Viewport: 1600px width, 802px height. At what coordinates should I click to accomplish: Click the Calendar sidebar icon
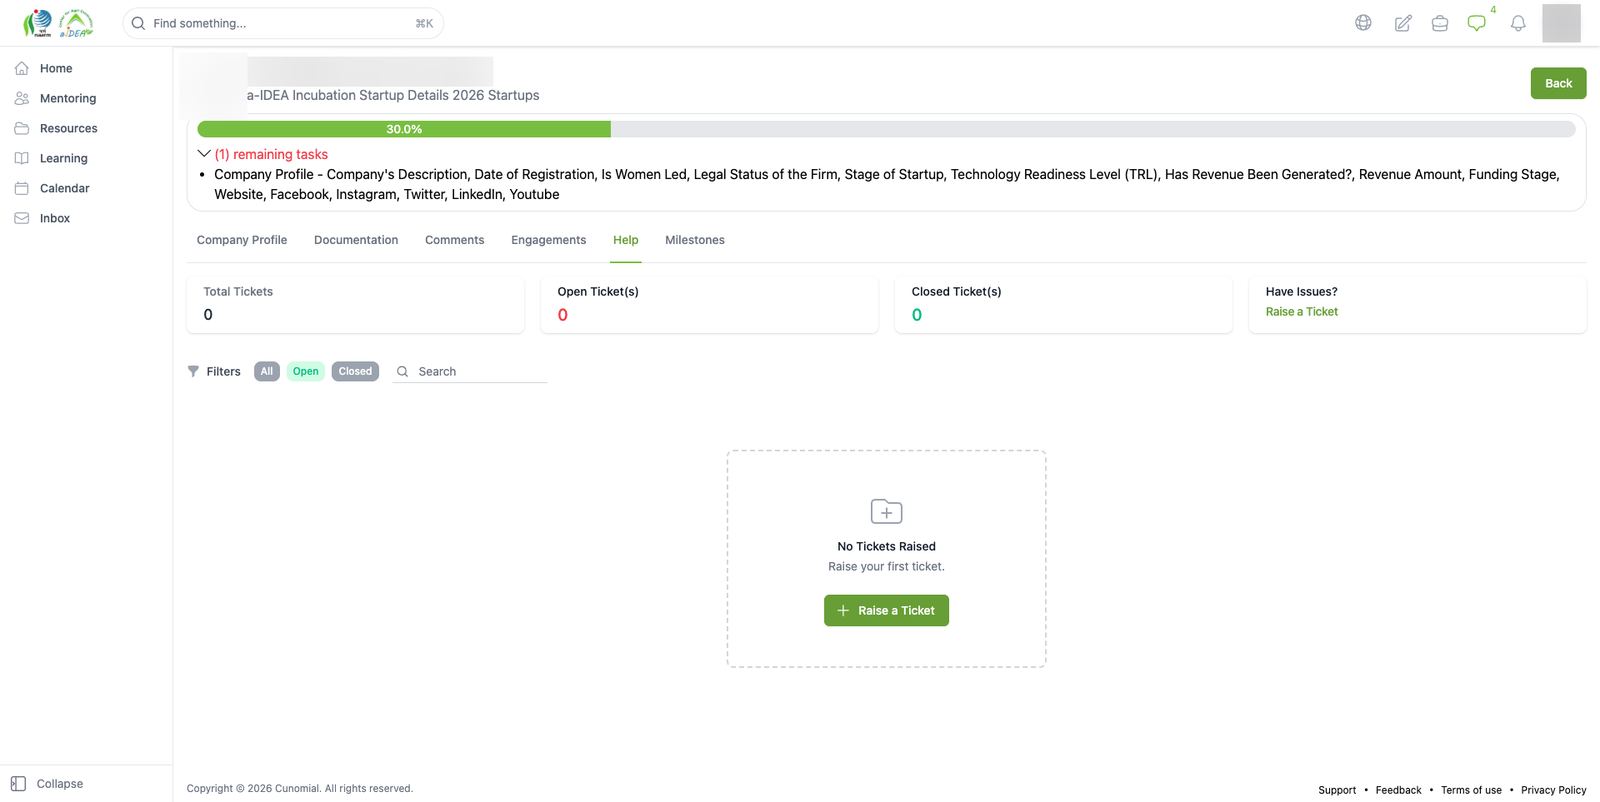(22, 188)
